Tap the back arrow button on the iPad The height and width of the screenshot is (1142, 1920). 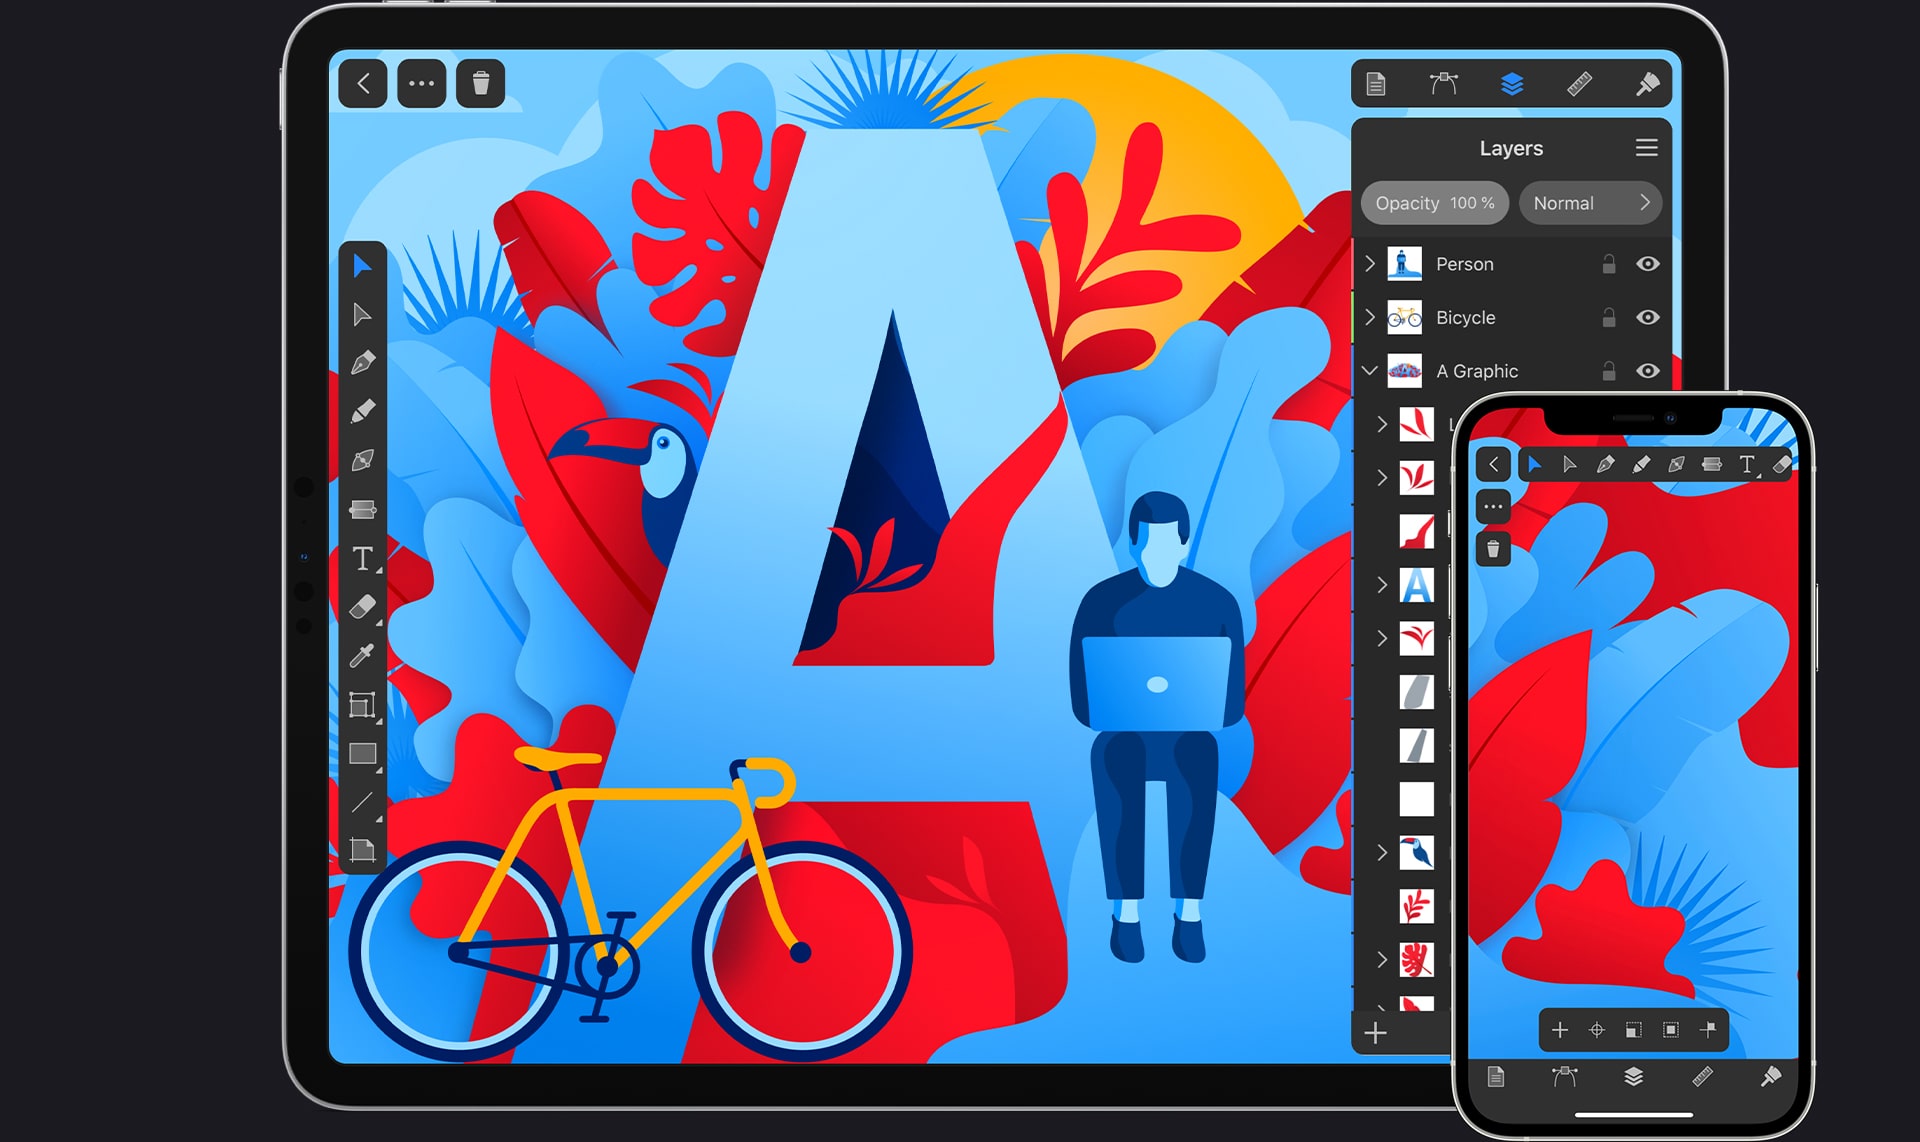[x=362, y=85]
